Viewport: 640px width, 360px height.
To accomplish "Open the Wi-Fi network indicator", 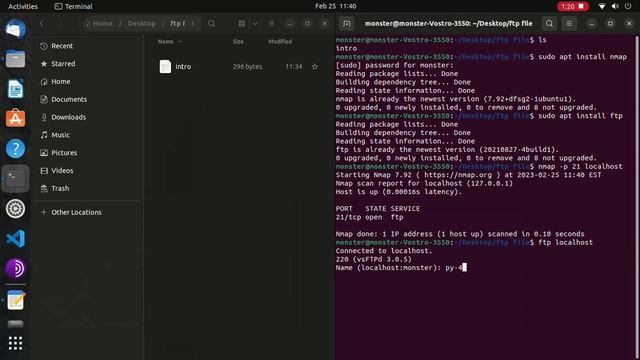I will [x=602, y=6].
